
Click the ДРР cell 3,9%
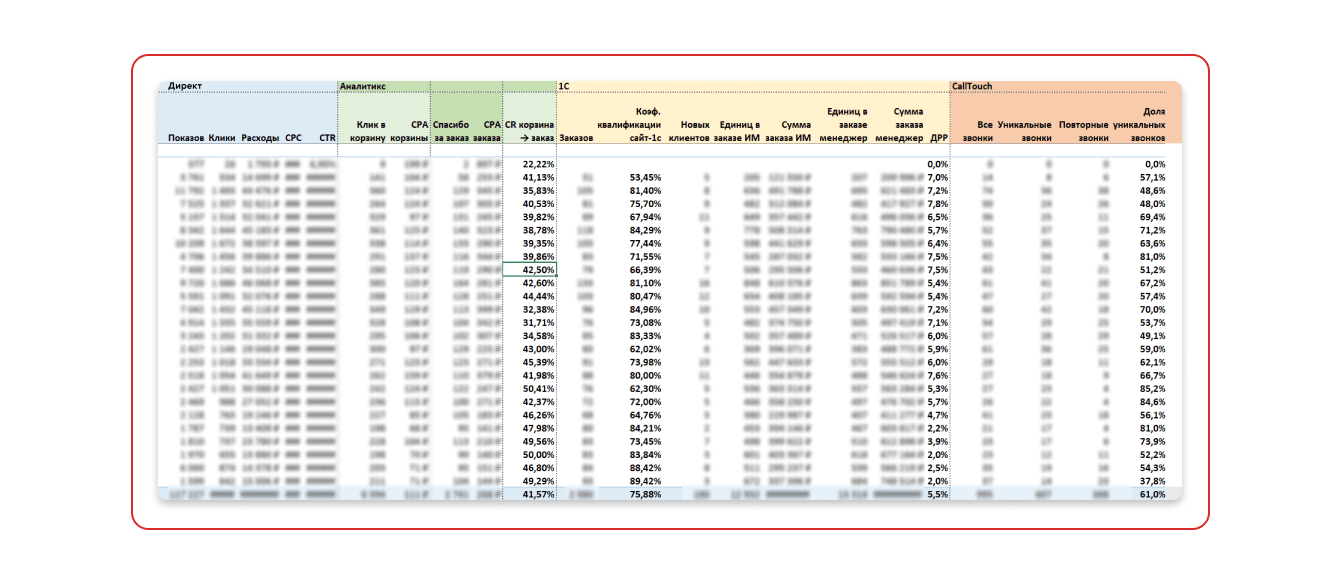[x=937, y=441]
